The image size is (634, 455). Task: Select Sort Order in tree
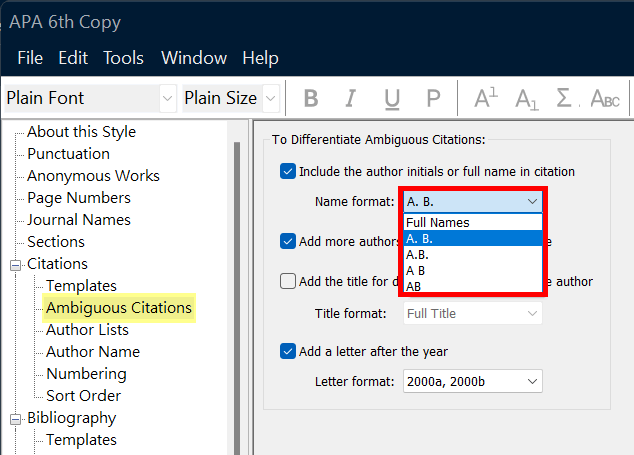pyautogui.click(x=83, y=396)
